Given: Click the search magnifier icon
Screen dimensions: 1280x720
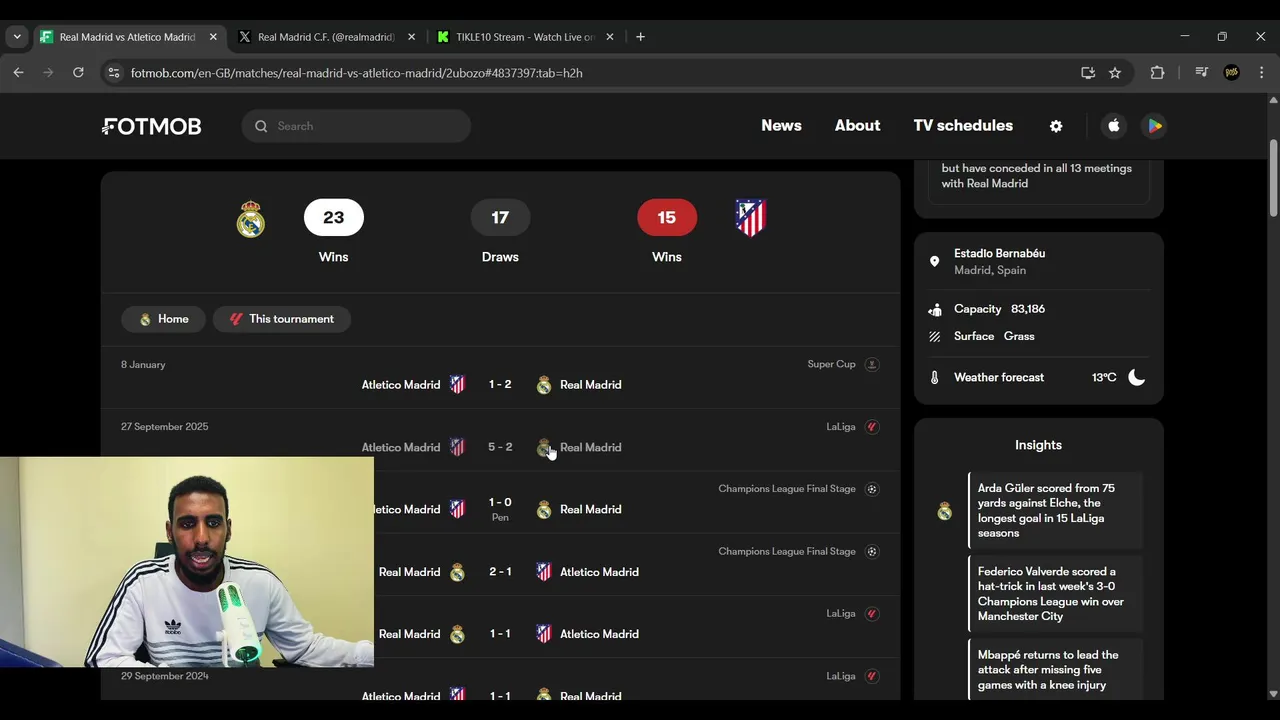Looking at the screenshot, I should coord(261,126).
